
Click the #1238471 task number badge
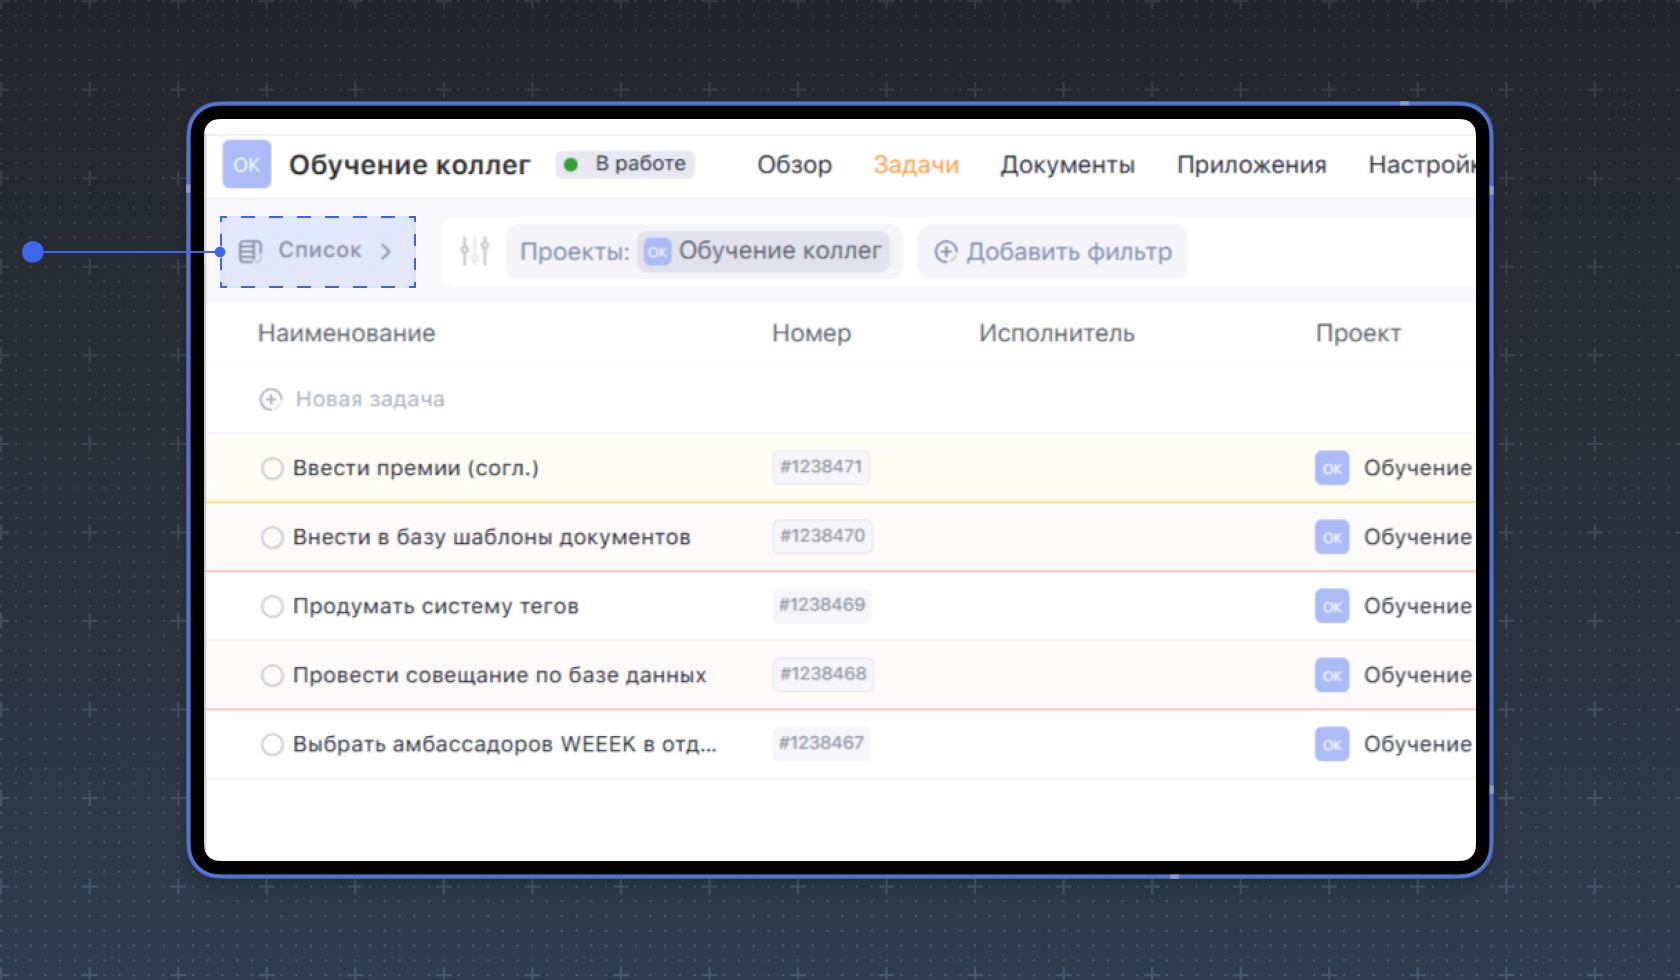(x=821, y=467)
